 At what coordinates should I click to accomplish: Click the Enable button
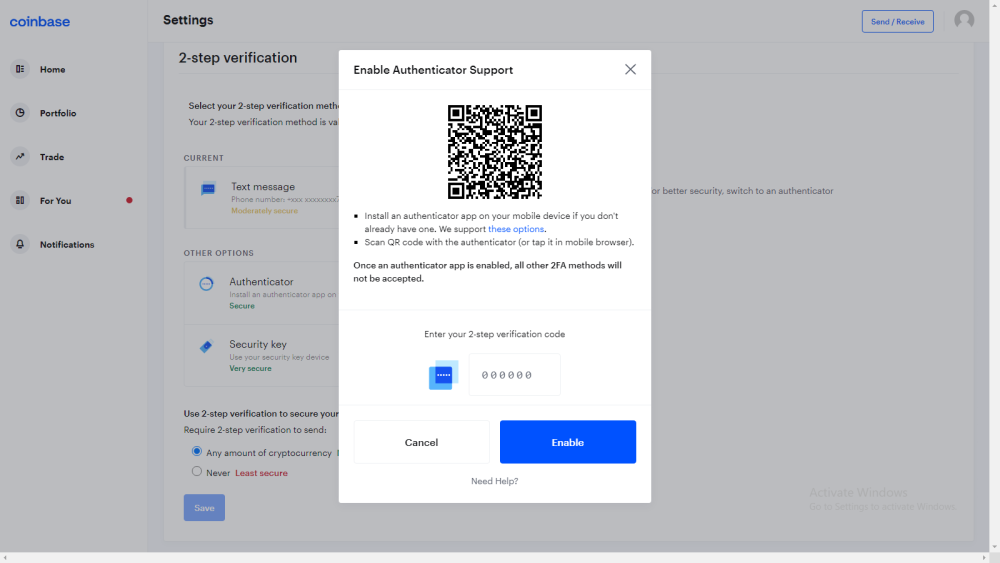568,442
